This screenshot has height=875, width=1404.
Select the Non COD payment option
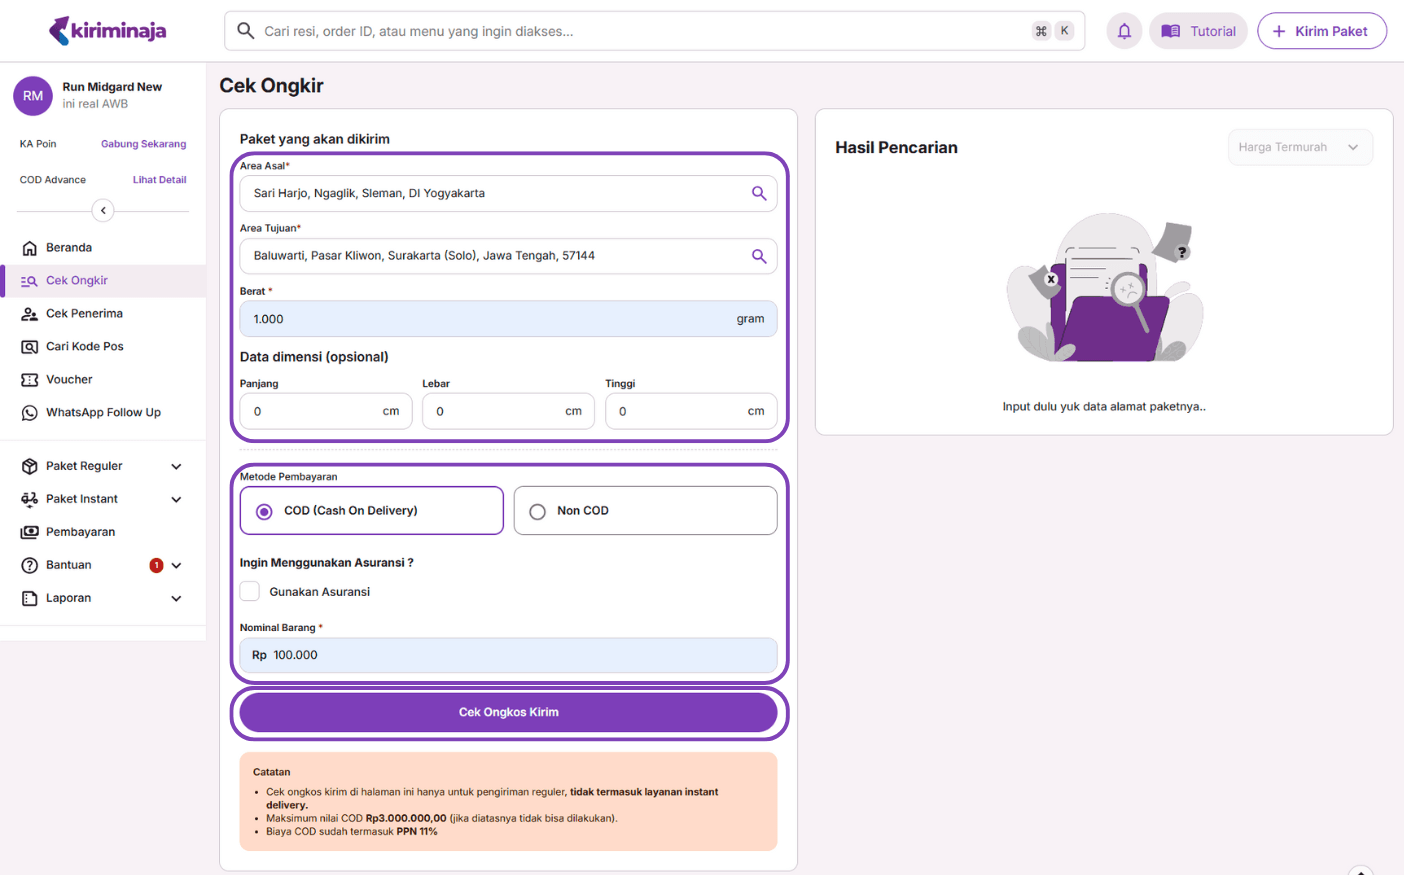point(538,511)
